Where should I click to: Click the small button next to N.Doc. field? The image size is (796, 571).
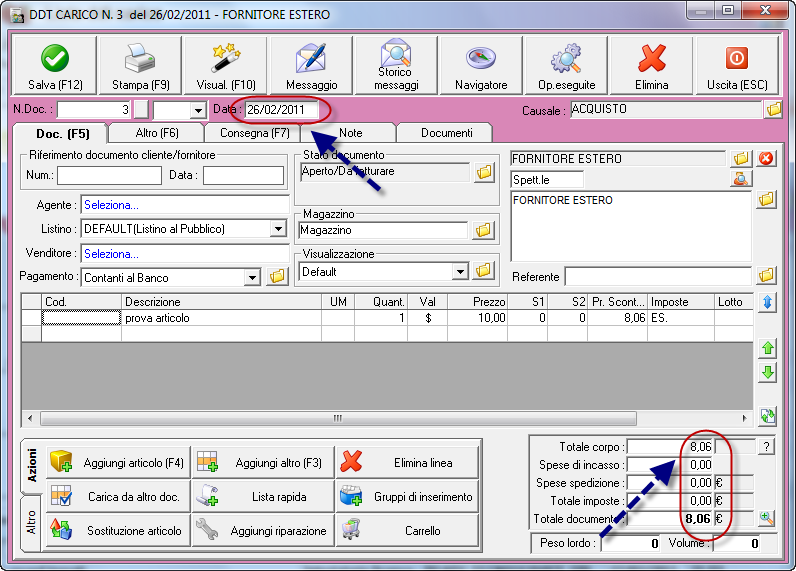pyautogui.click(x=141, y=110)
